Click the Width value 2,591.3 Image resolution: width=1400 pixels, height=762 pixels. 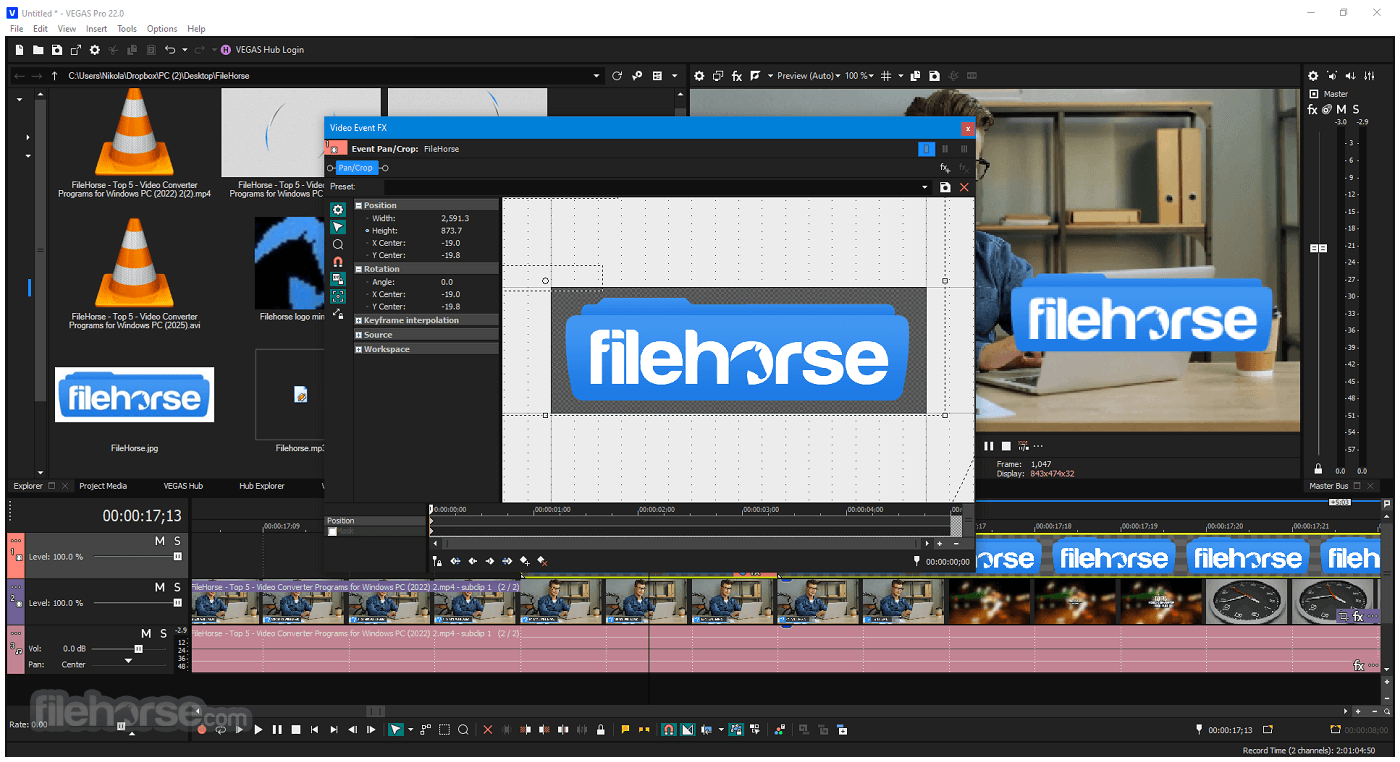coord(455,218)
